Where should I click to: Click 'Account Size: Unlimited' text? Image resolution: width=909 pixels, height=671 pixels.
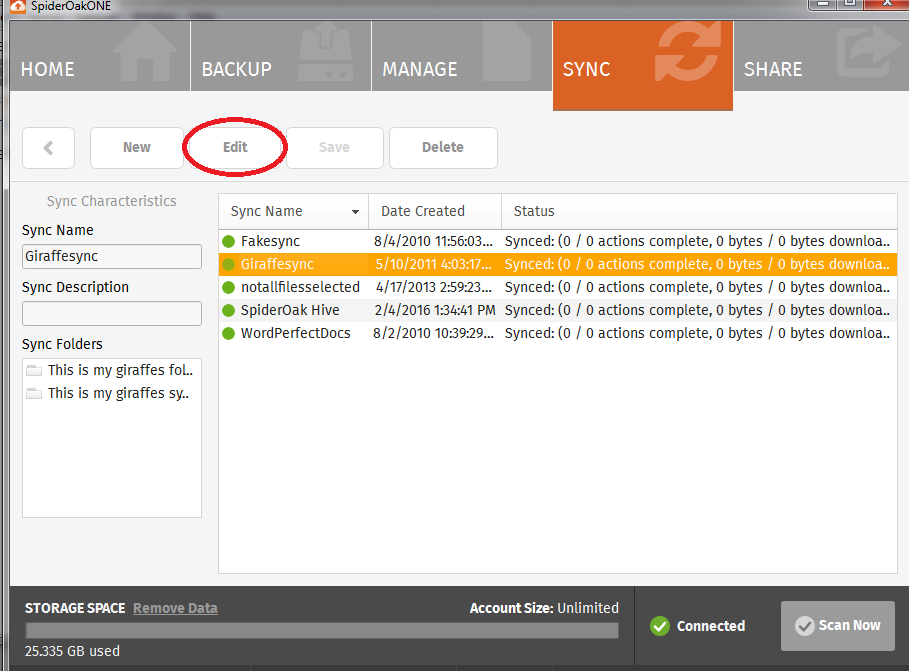[x=544, y=608]
